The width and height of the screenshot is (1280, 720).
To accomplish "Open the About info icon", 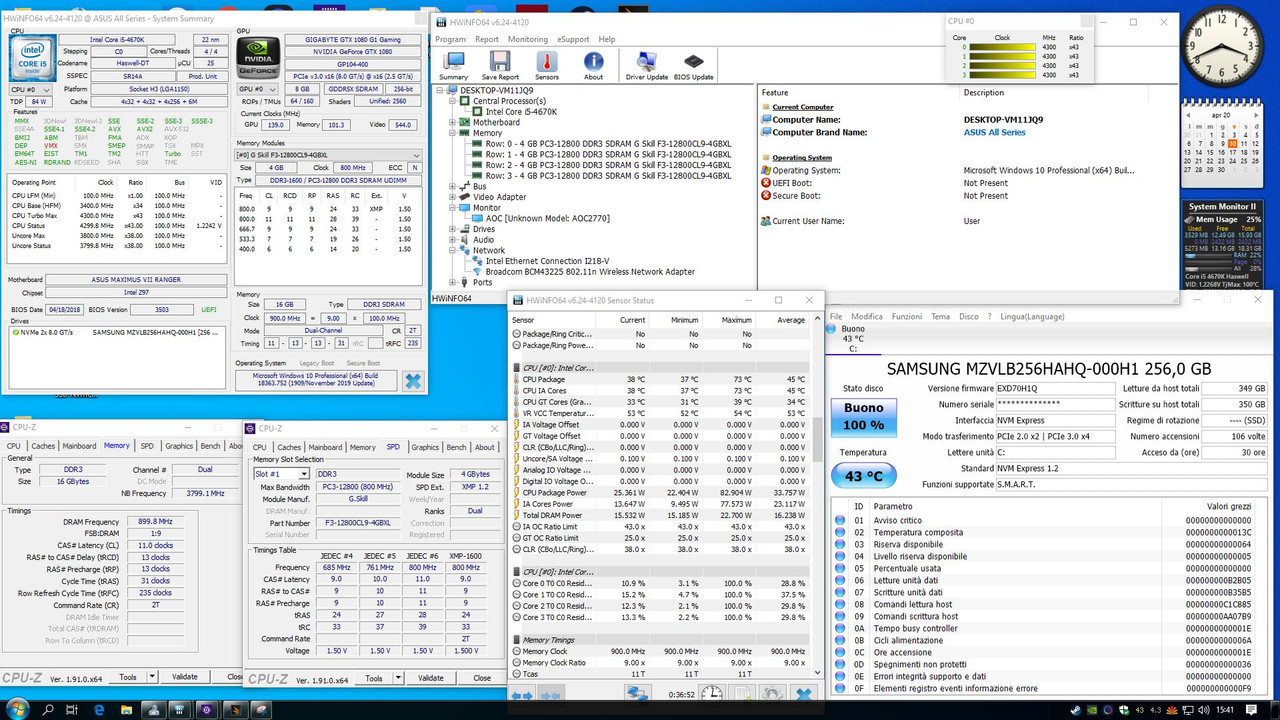I will coord(593,66).
